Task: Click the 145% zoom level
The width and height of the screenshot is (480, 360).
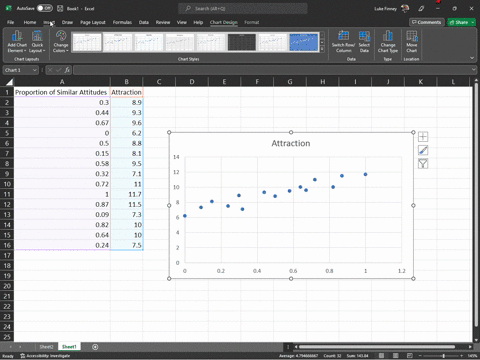Action: click(x=472, y=356)
